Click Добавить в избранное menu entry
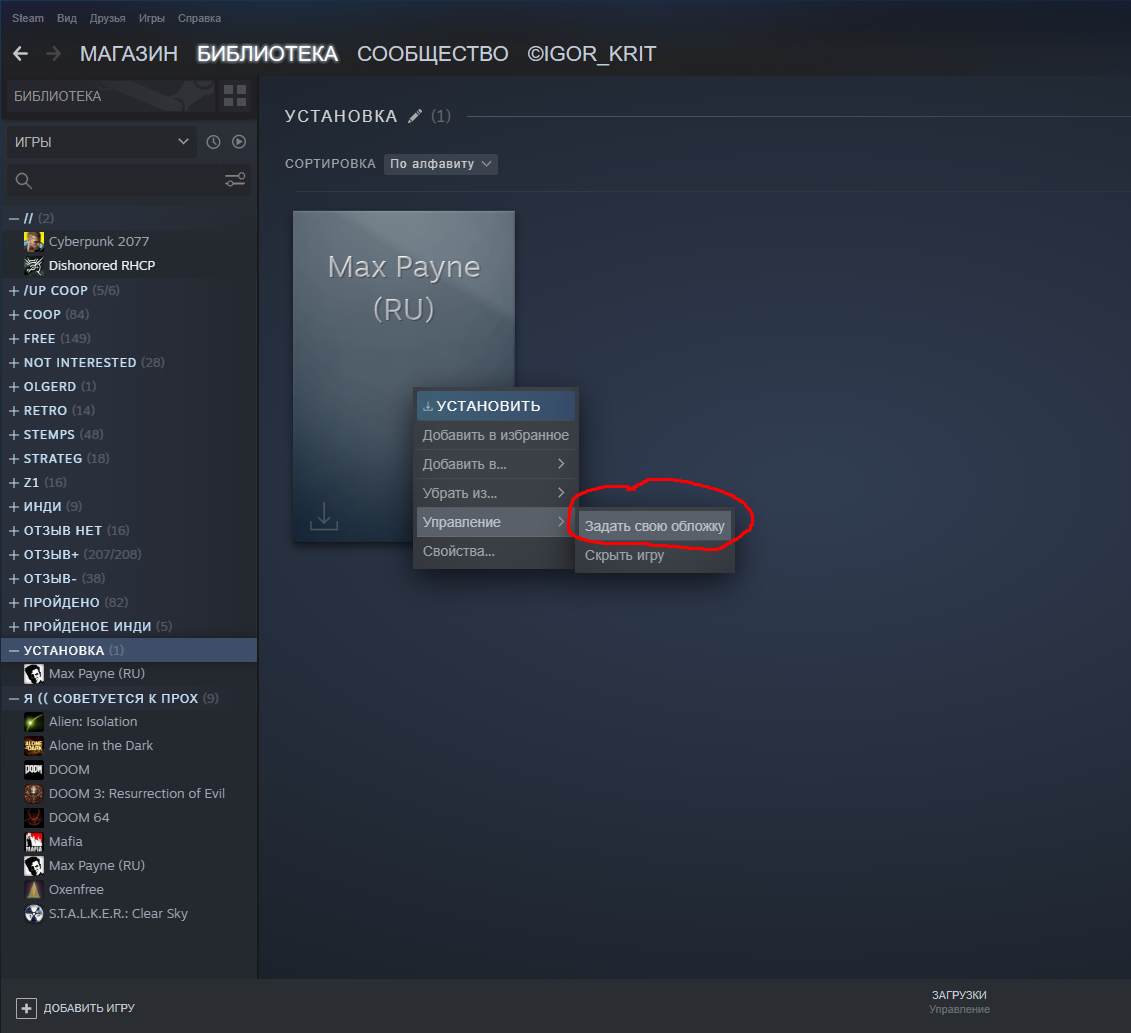Screen dimensions: 1131x1033 click(496, 435)
